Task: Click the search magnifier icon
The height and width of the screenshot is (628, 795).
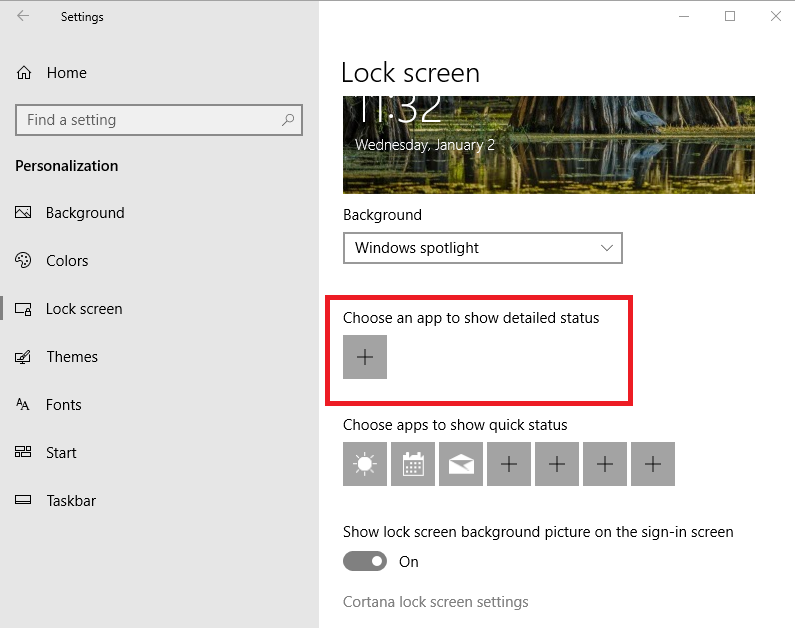Action: [x=288, y=120]
